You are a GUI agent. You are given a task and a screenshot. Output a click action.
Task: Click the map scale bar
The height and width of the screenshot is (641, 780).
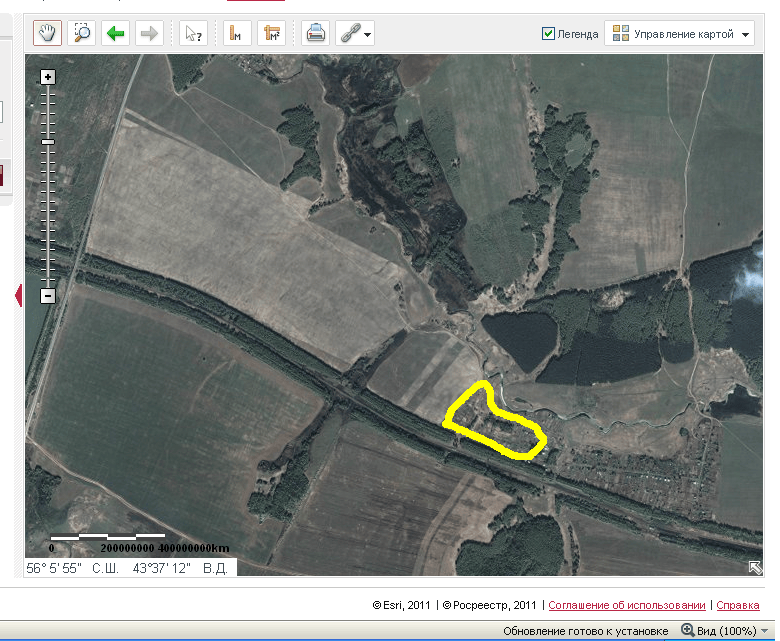(x=108, y=537)
